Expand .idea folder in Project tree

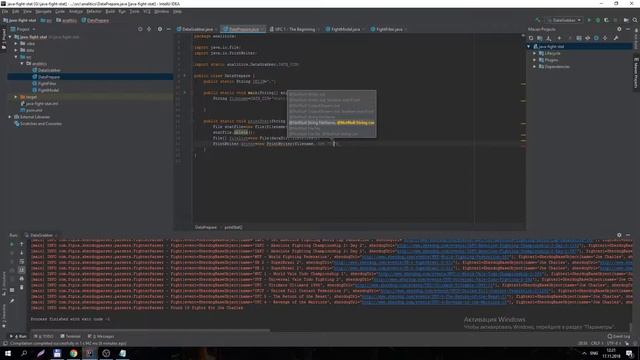click(x=16, y=43)
